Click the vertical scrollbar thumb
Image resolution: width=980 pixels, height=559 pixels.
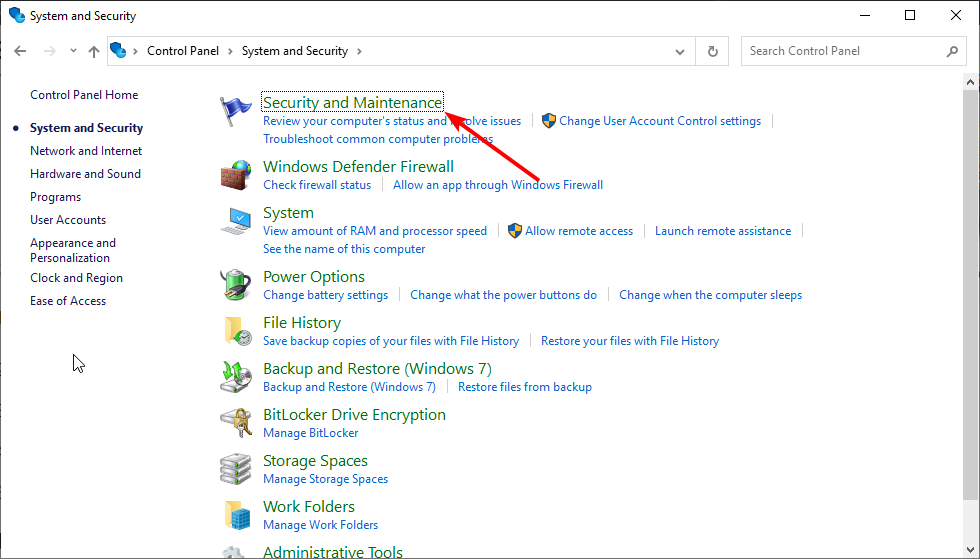tap(971, 295)
